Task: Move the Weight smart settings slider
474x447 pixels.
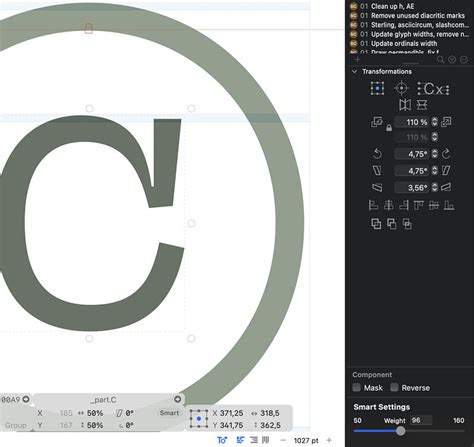Action: point(401,431)
